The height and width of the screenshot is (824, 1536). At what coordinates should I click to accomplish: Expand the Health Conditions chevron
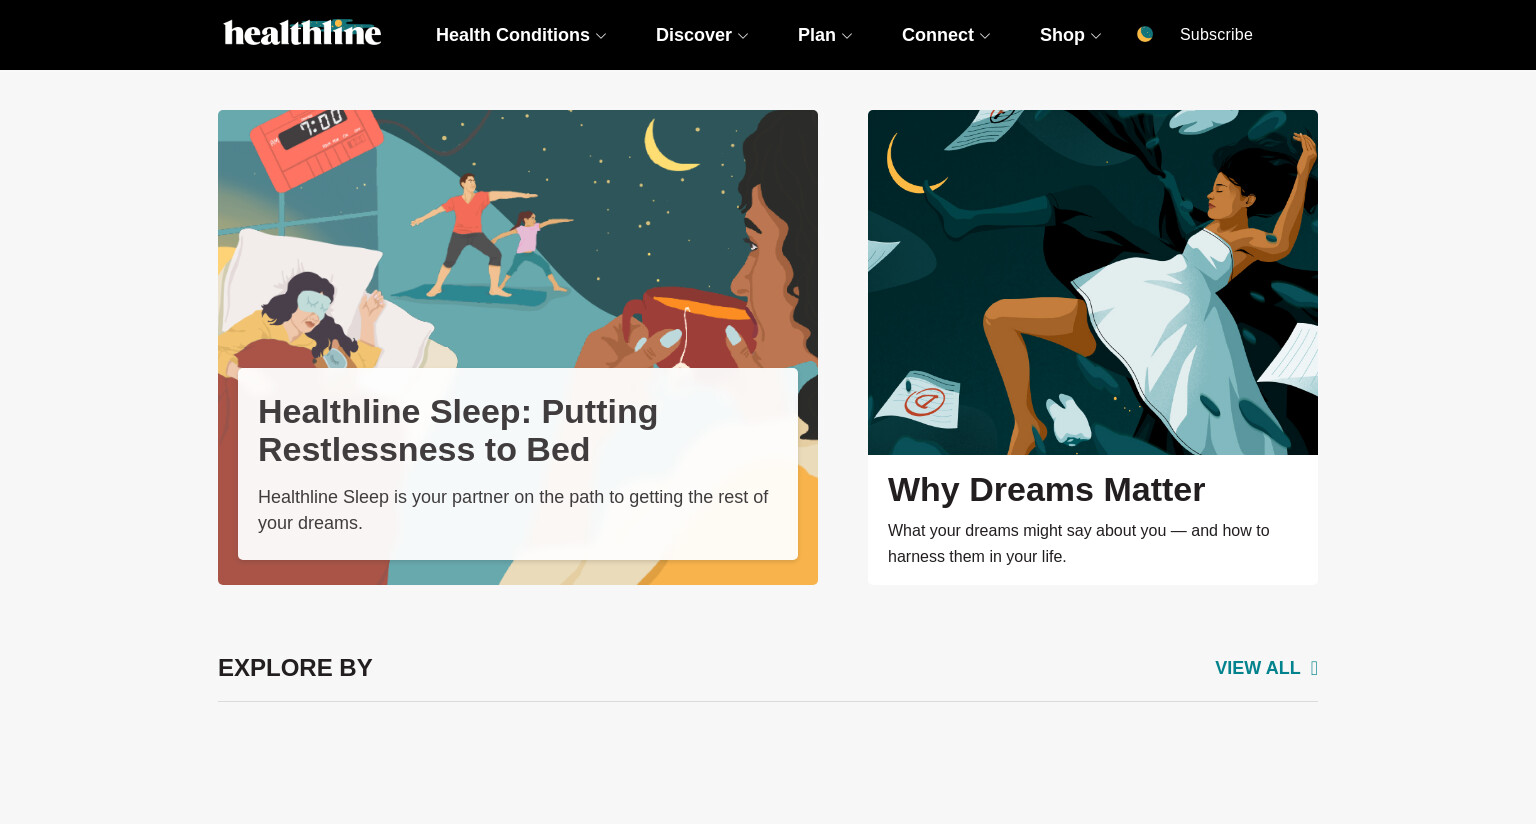[x=601, y=36]
